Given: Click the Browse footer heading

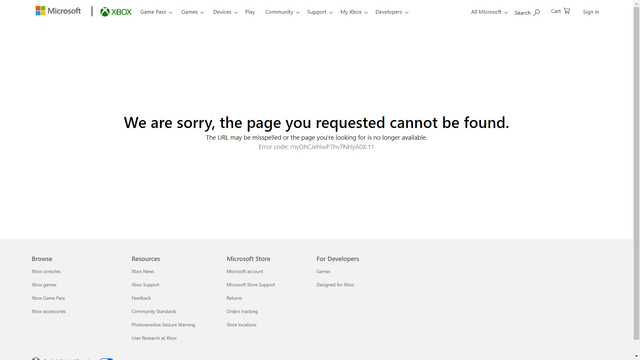Looking at the screenshot, I should click(42, 259).
